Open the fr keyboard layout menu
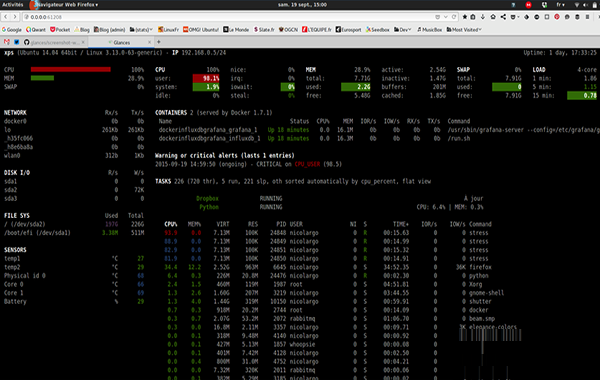The height and width of the screenshot is (380, 600). coord(561,5)
